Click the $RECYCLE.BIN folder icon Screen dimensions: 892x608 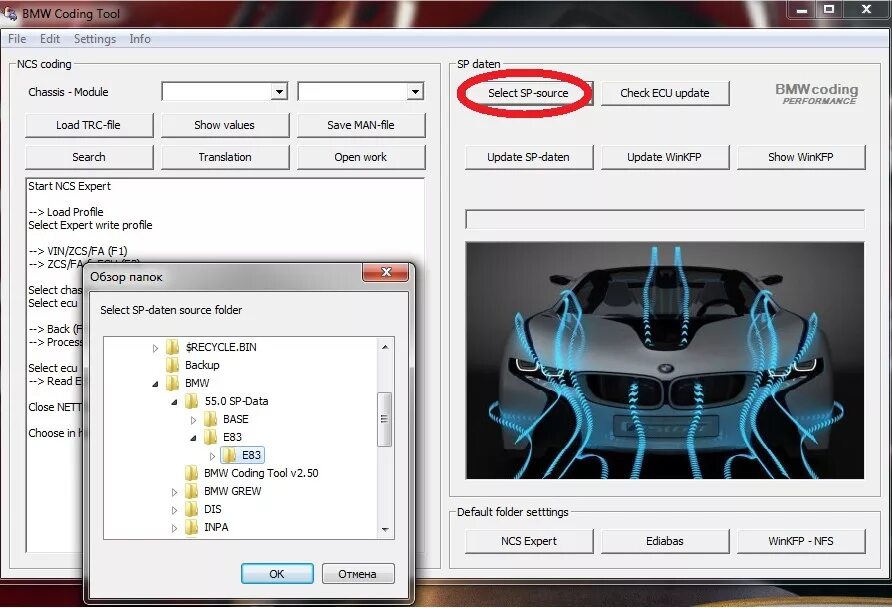[172, 347]
